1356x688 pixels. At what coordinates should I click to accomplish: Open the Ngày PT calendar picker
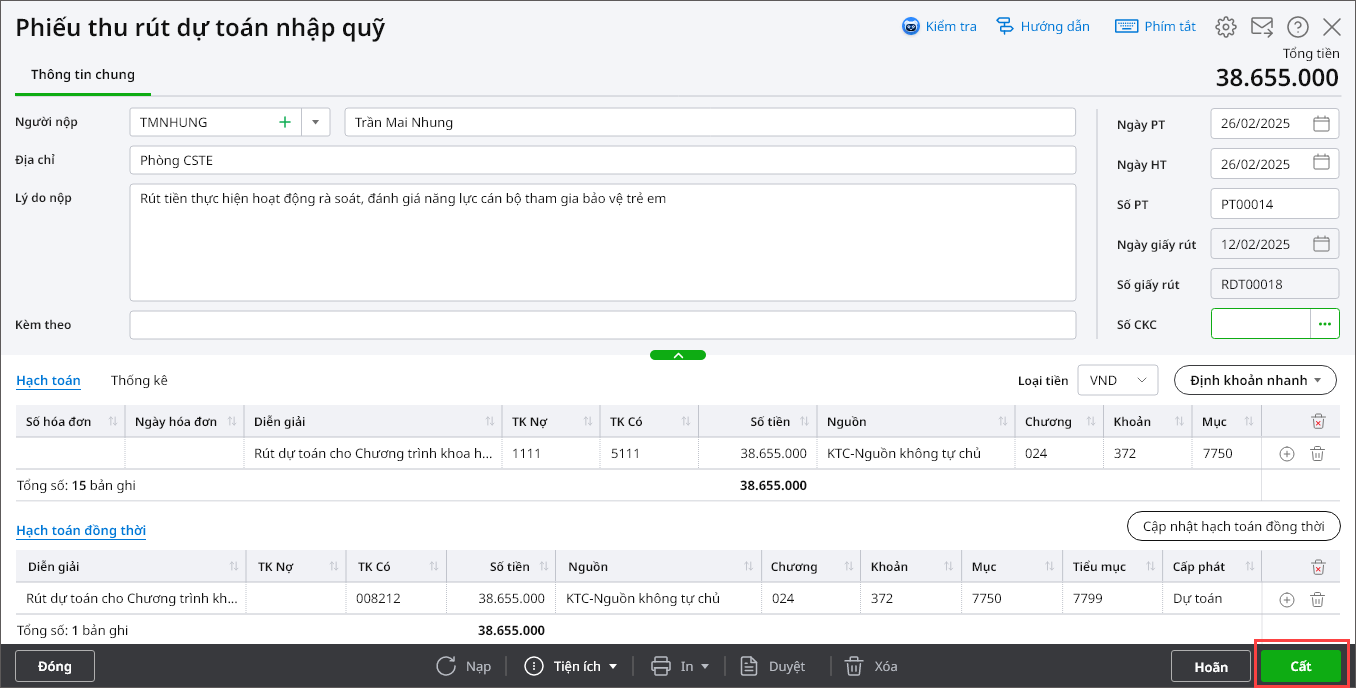point(1321,124)
